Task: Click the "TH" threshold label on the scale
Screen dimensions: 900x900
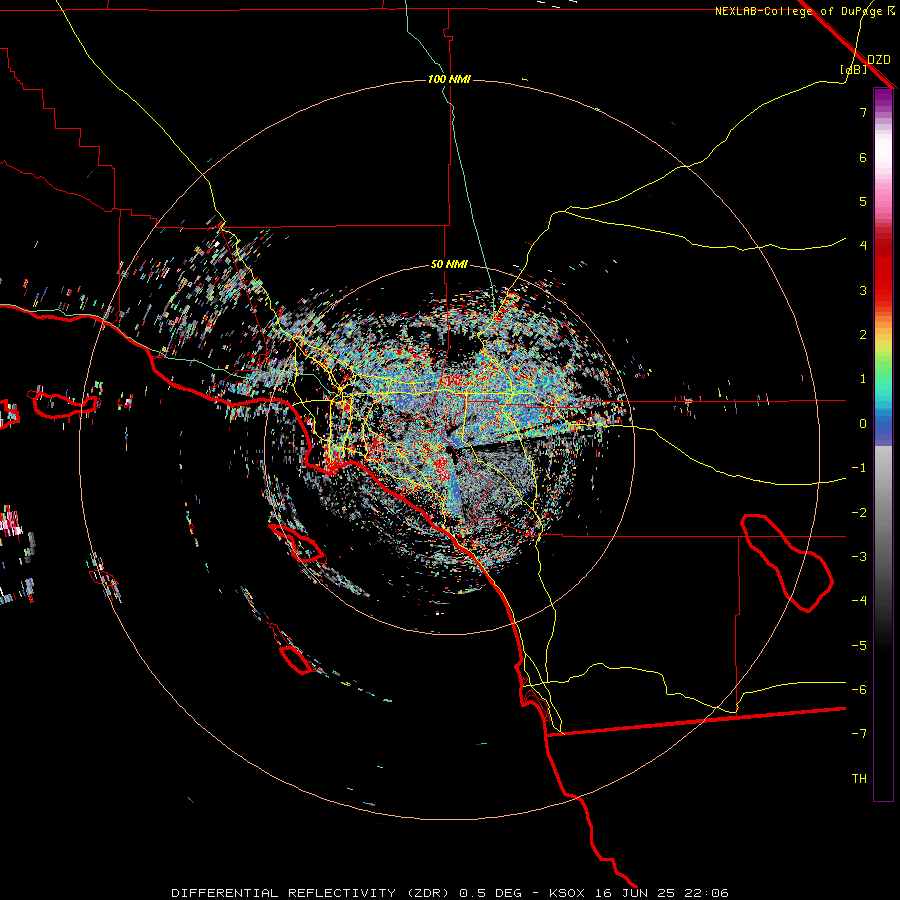Action: click(x=859, y=779)
